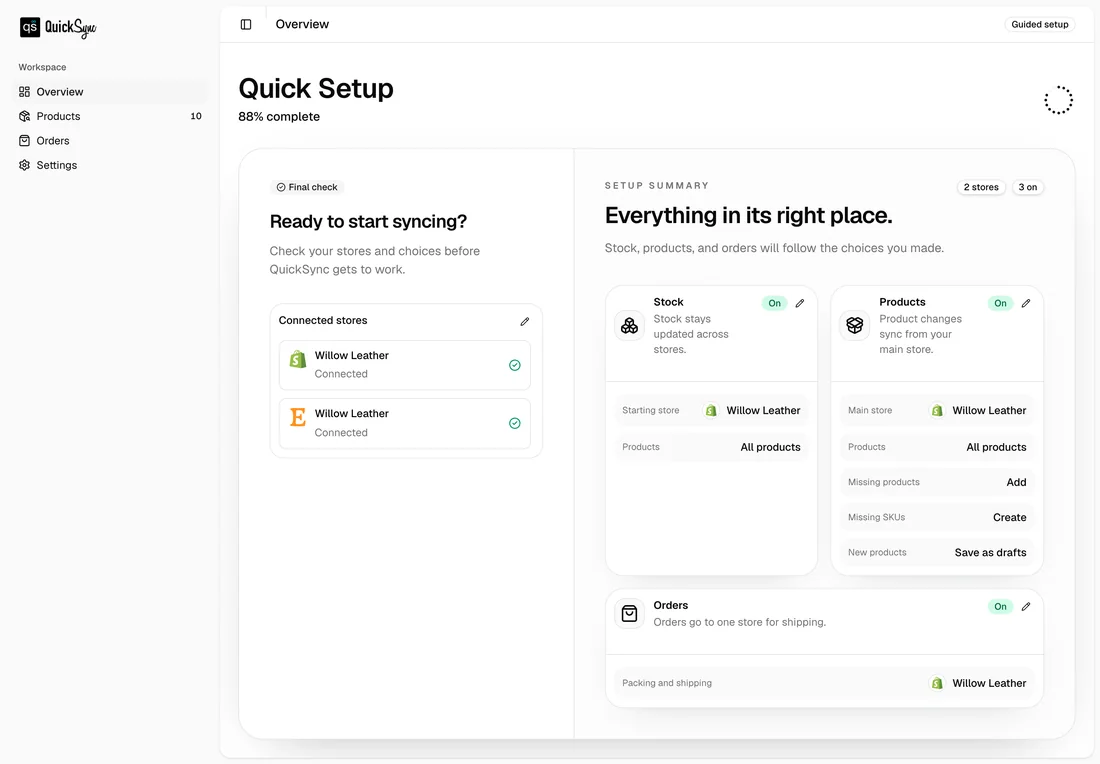Viewport: 1100px width, 764px height.
Task: Click the 3 on badge
Action: tap(1028, 187)
